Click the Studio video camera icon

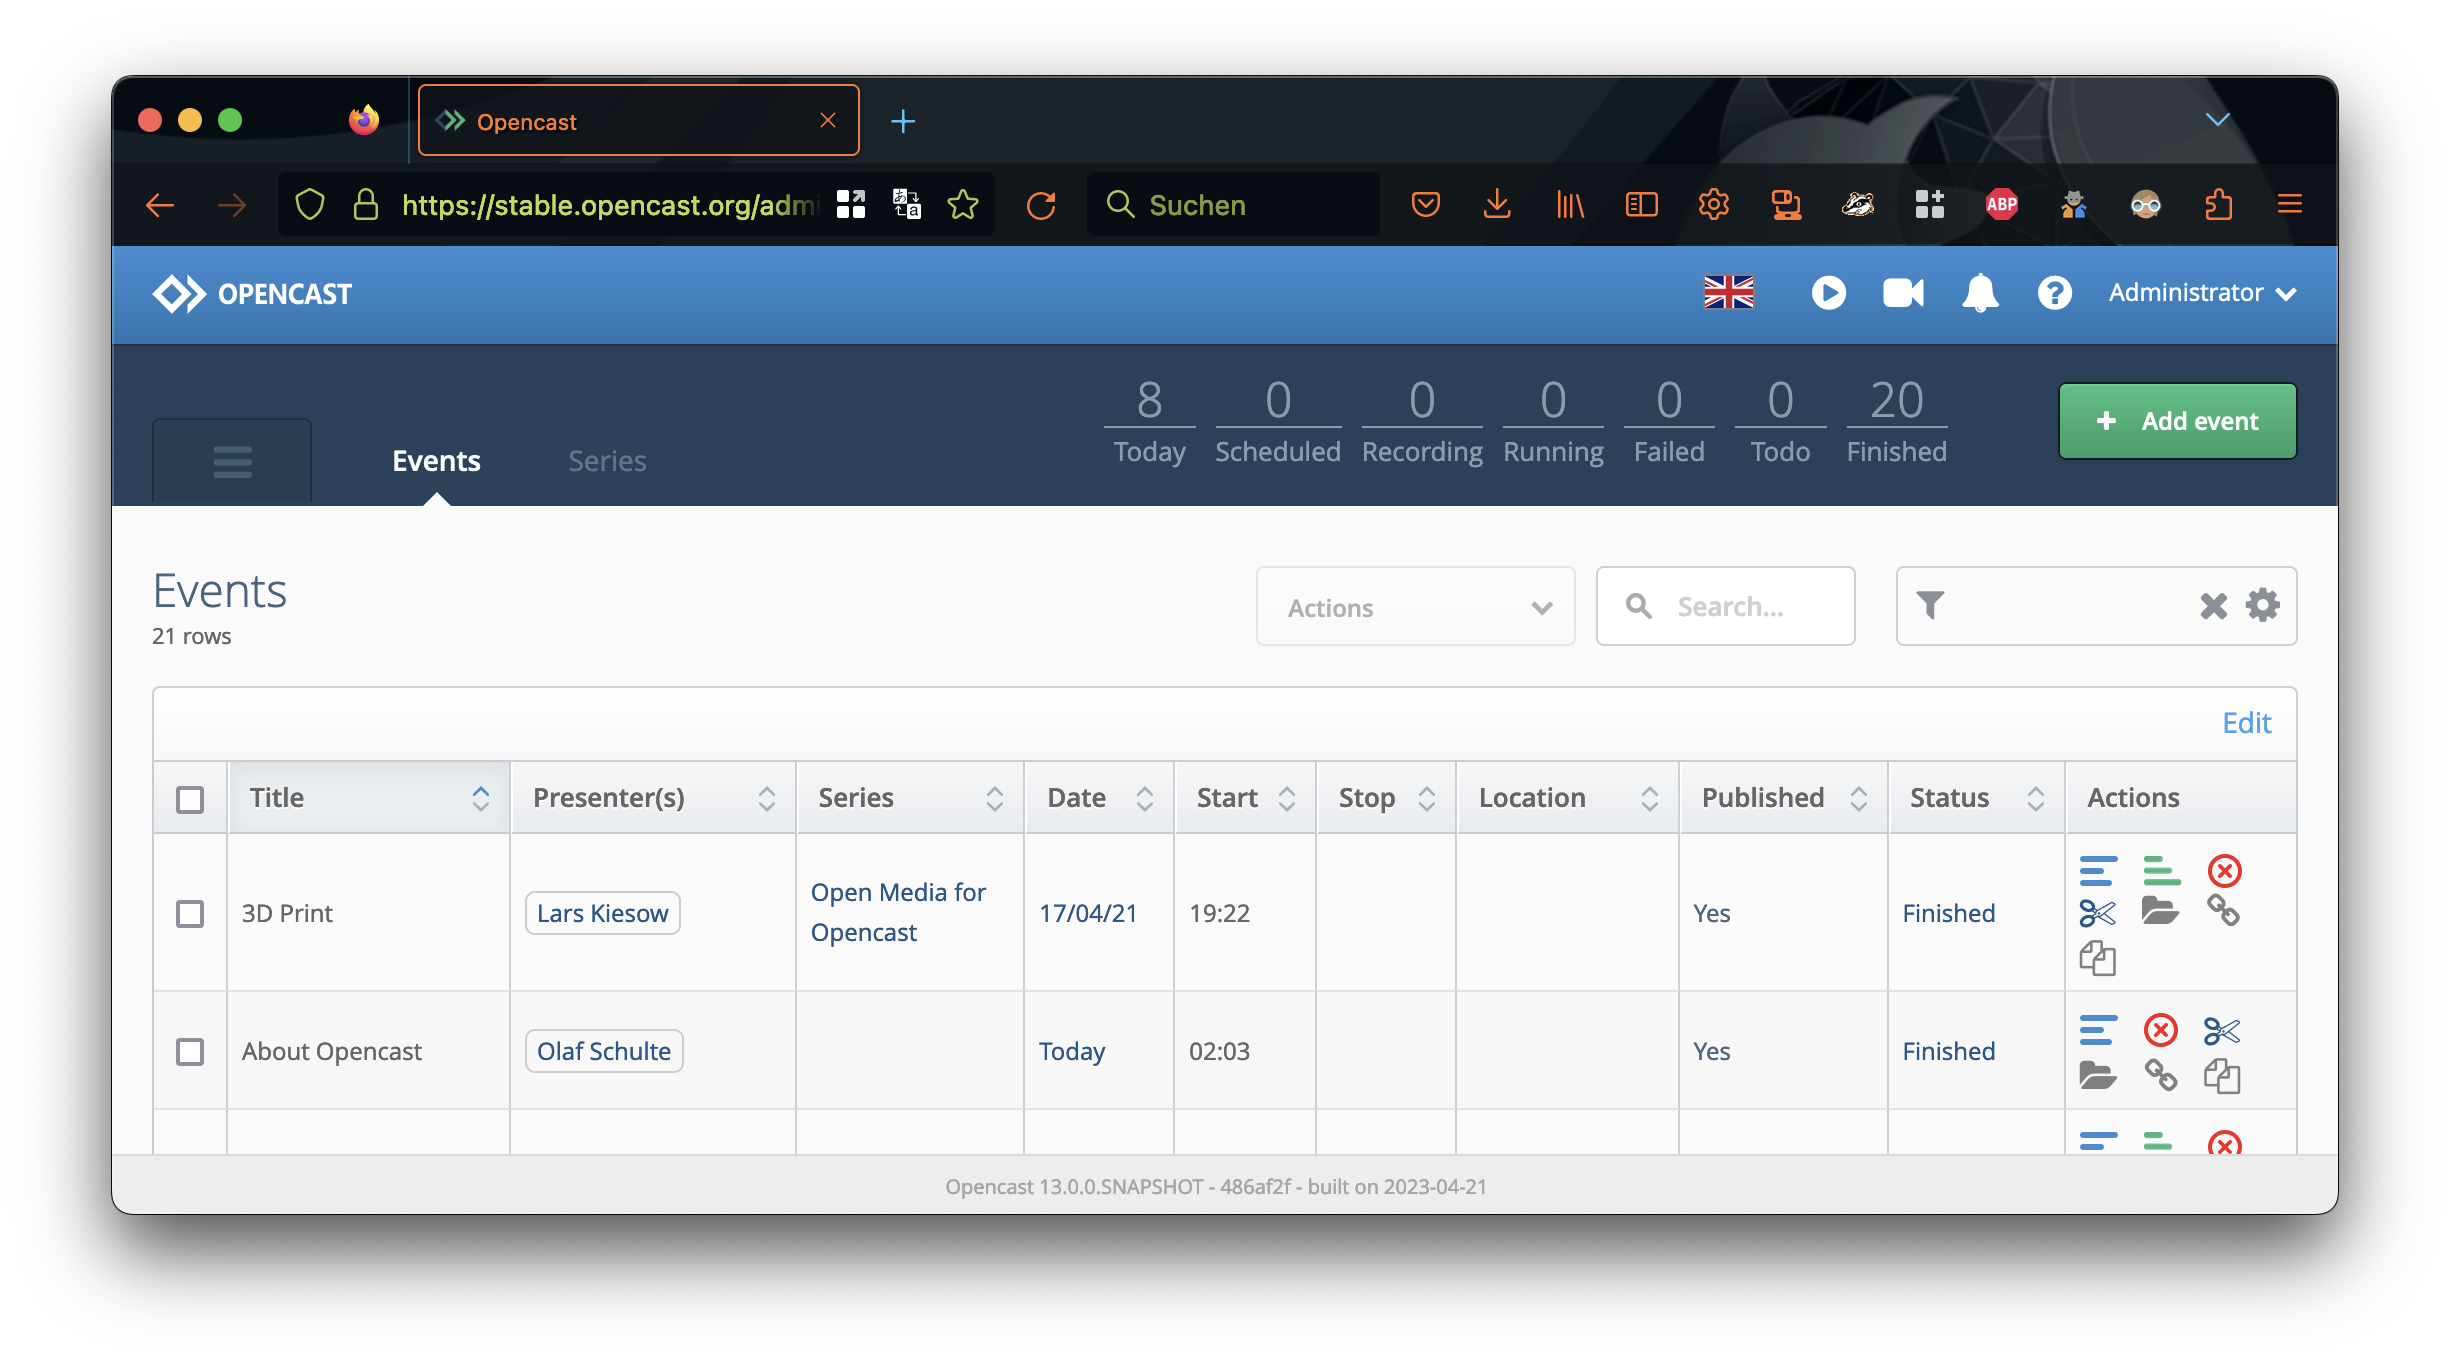tap(1903, 293)
